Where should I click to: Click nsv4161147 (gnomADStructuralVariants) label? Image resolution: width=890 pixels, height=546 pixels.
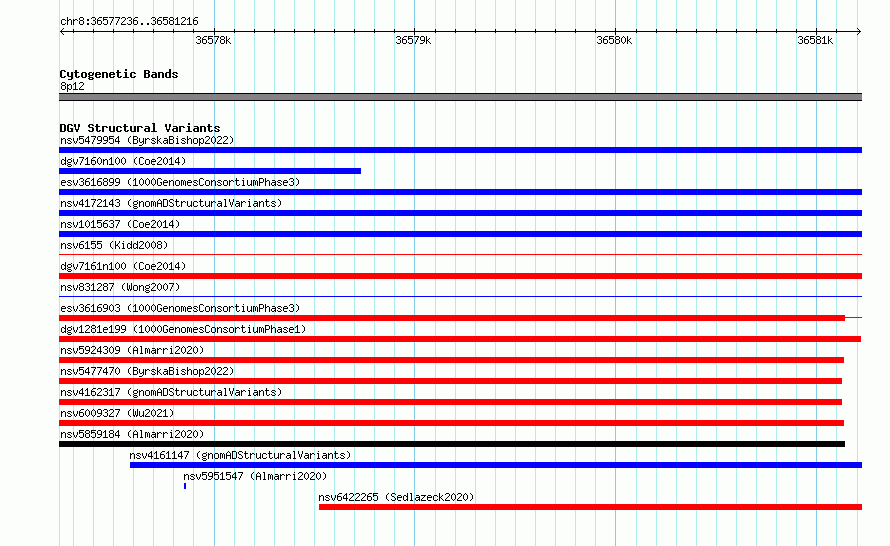[x=240, y=455]
